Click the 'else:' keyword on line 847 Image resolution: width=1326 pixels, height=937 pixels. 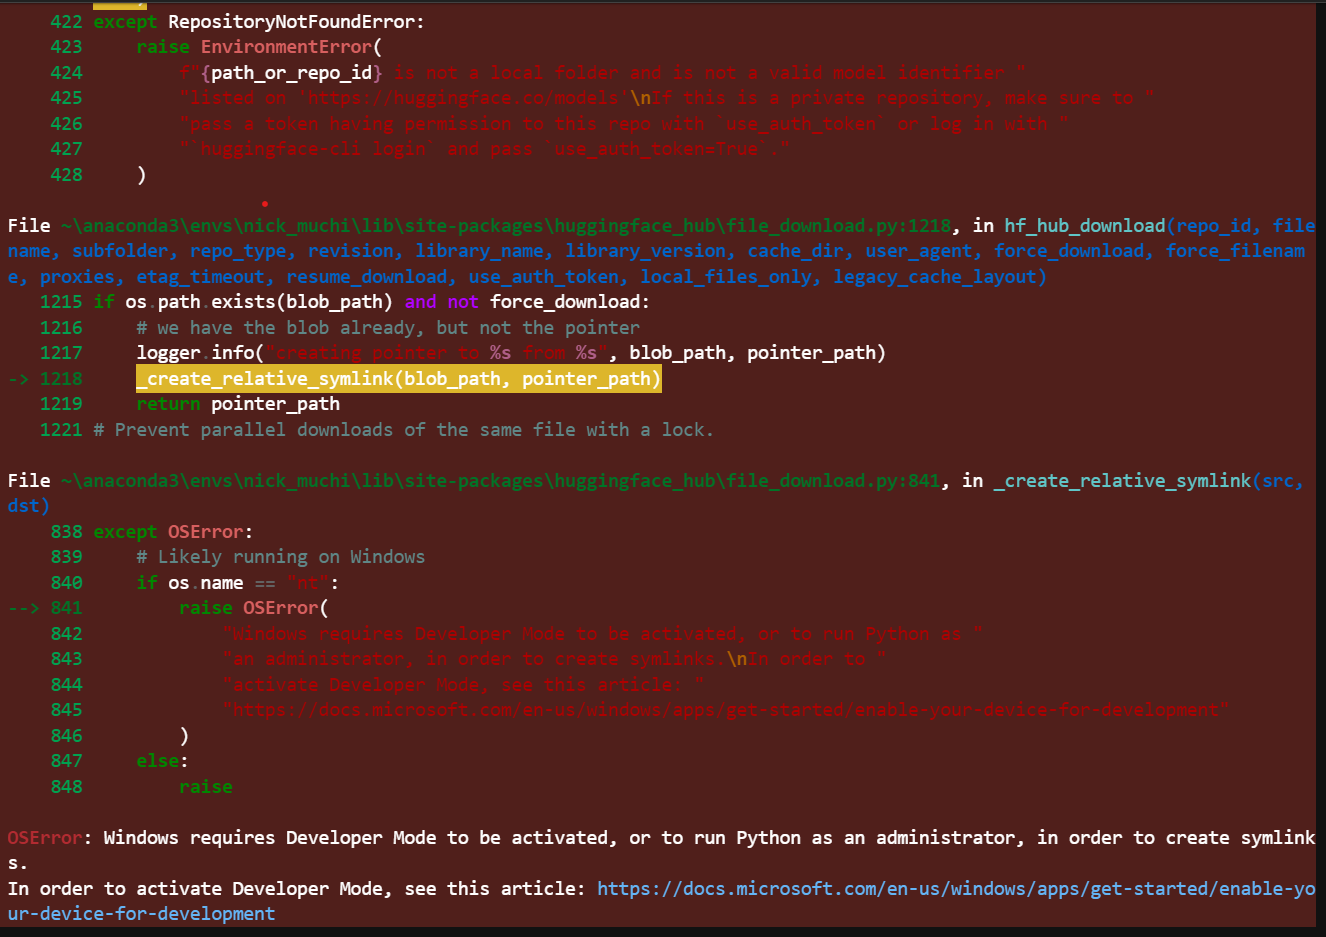click(162, 761)
